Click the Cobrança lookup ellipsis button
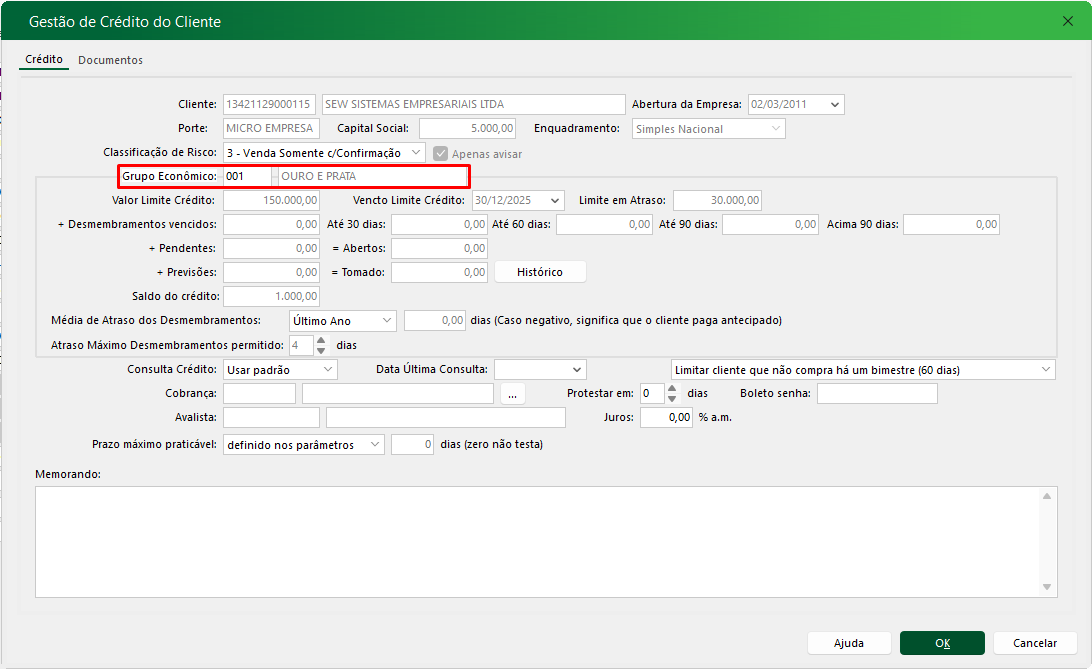Viewport: 1092px width, 669px height. coord(513,394)
